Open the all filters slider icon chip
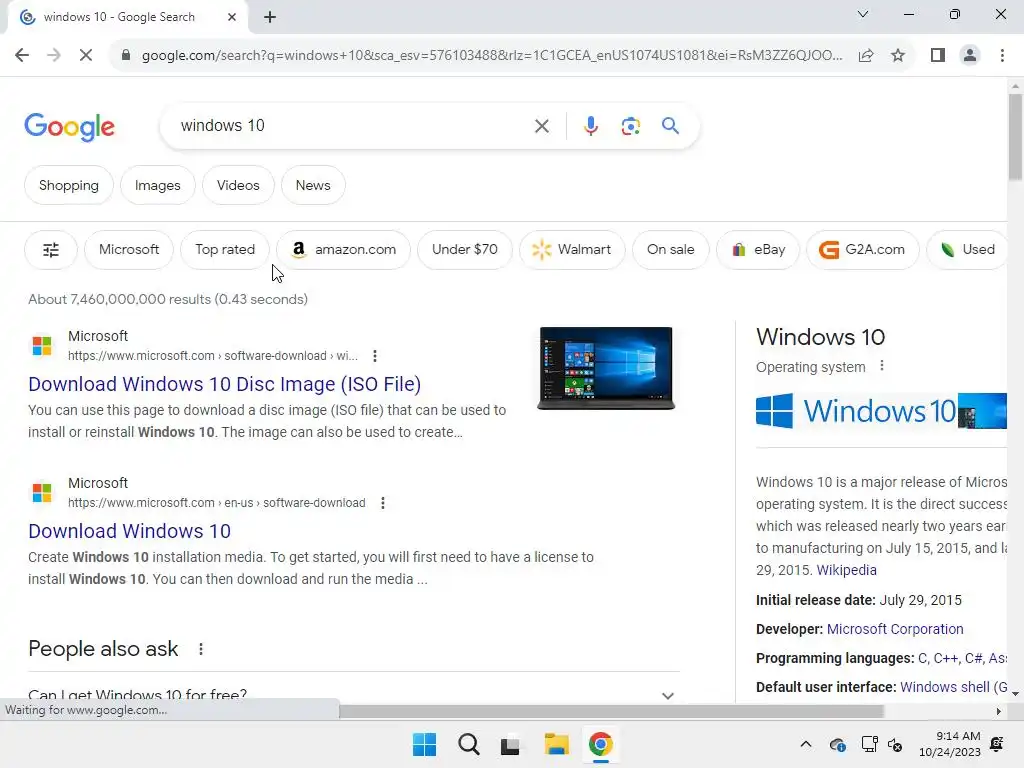Image resolution: width=1024 pixels, height=768 pixels. [x=51, y=249]
